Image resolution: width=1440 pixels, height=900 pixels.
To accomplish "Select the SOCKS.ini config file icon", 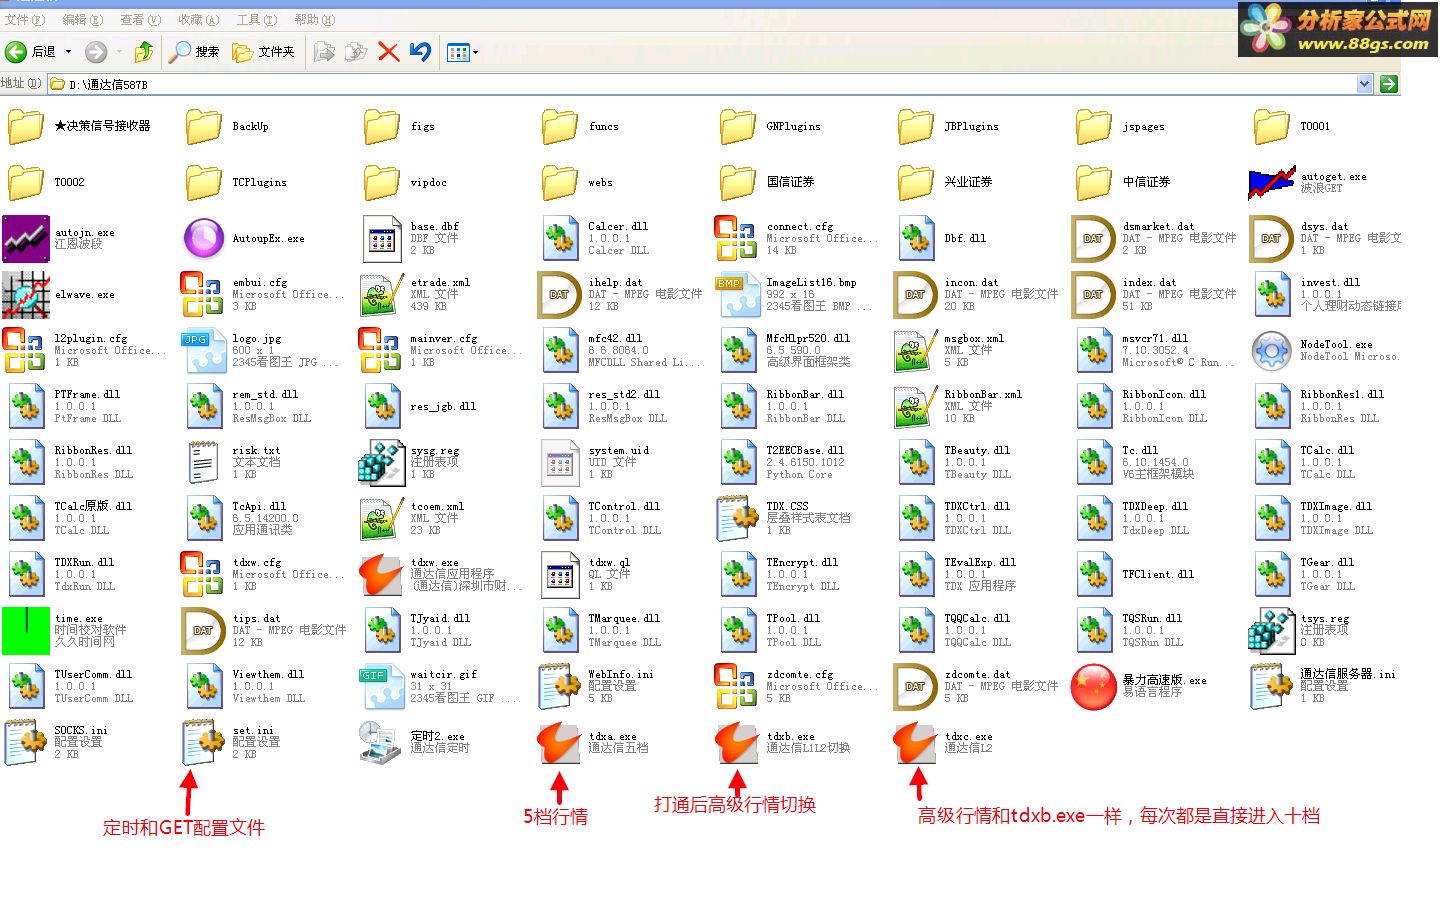I will [x=25, y=742].
